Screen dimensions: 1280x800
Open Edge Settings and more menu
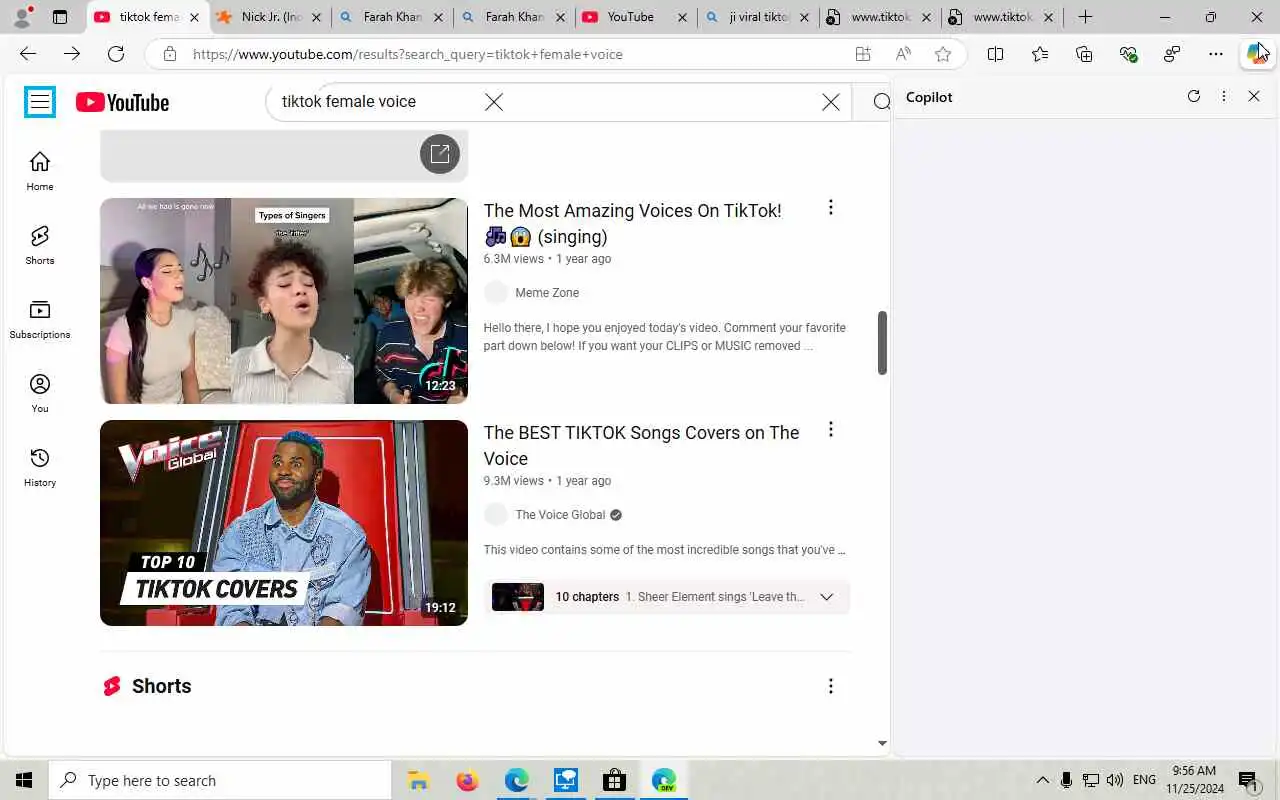1216,54
